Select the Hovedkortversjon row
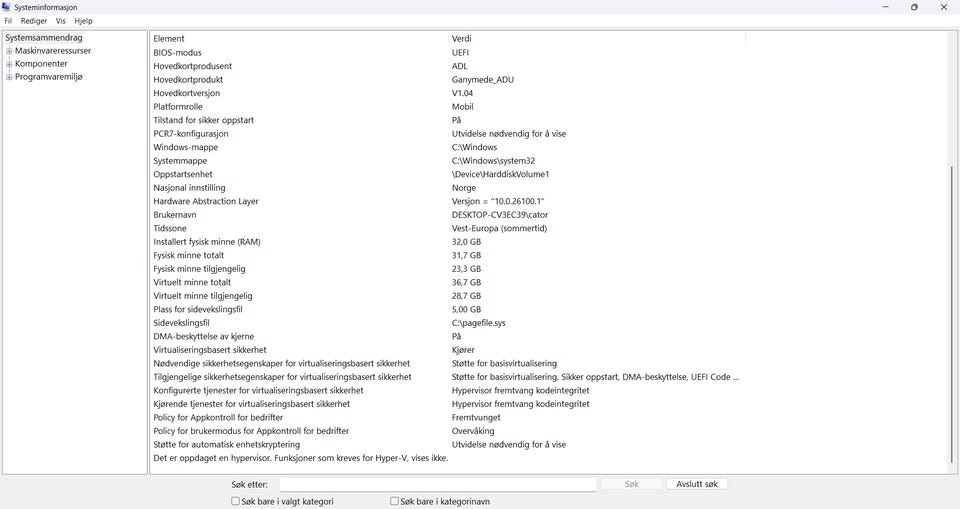 click(446, 93)
